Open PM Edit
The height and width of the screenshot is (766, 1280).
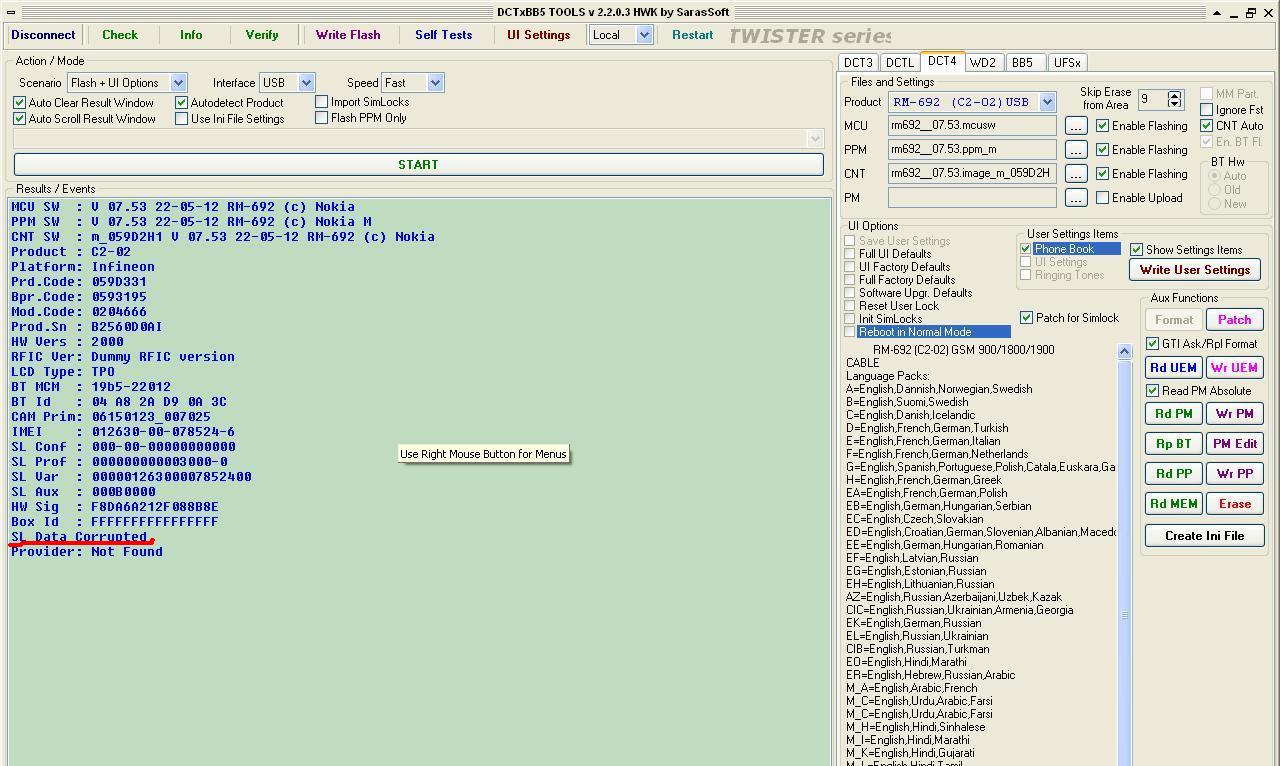pyautogui.click(x=1234, y=444)
